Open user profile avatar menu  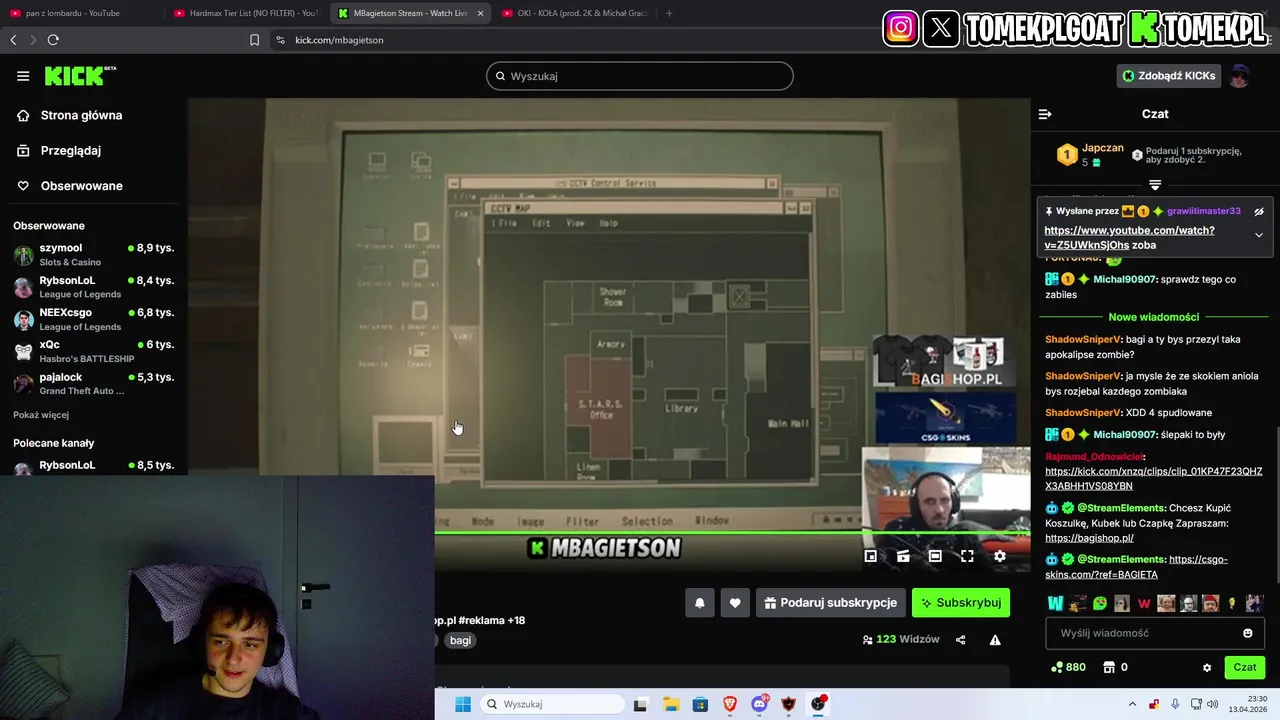1240,76
